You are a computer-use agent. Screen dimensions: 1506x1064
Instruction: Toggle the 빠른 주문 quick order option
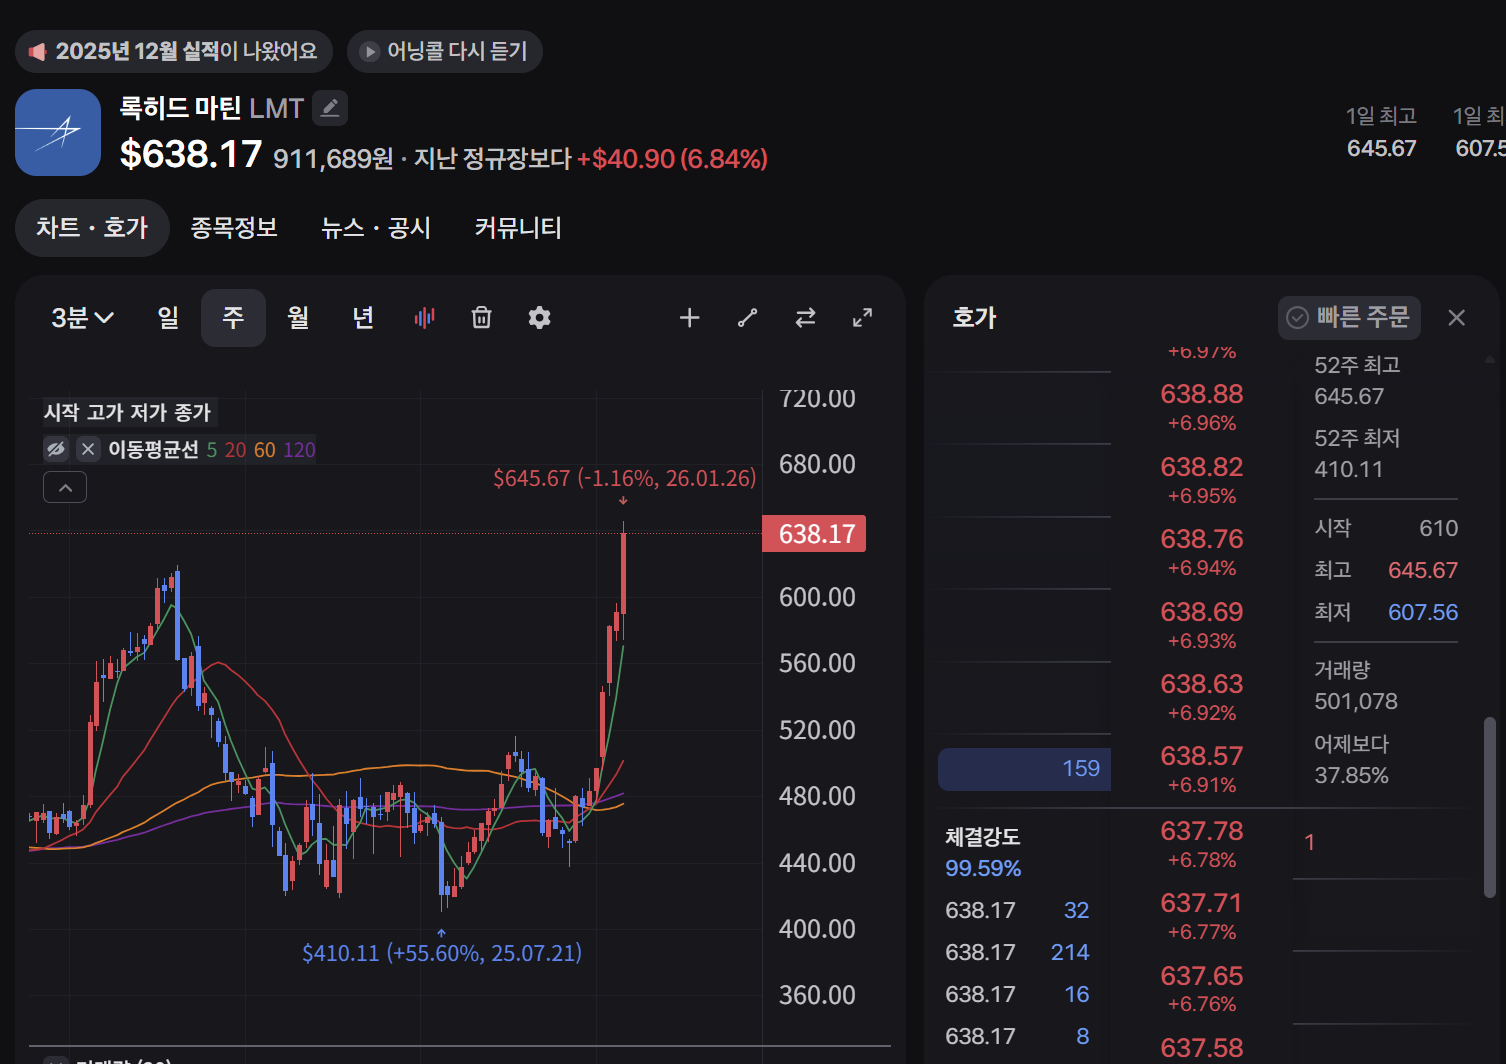[x=1349, y=318]
